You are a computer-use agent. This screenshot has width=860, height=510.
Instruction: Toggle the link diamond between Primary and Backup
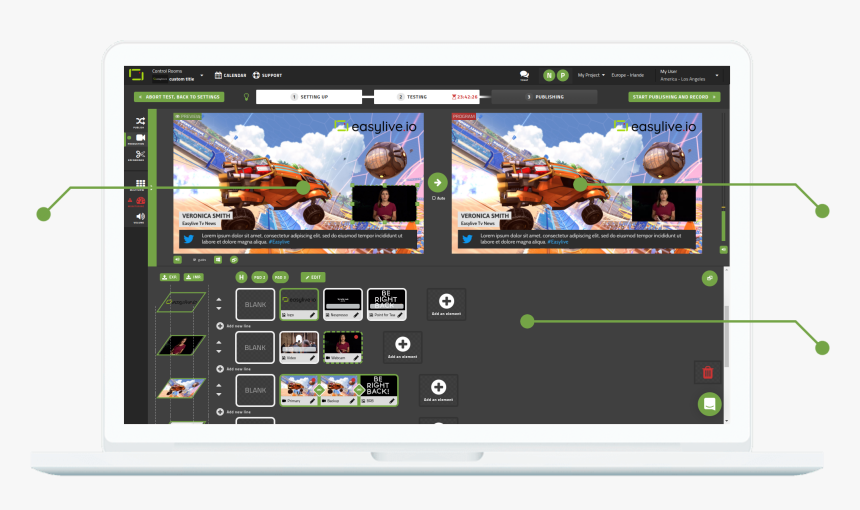[319, 390]
